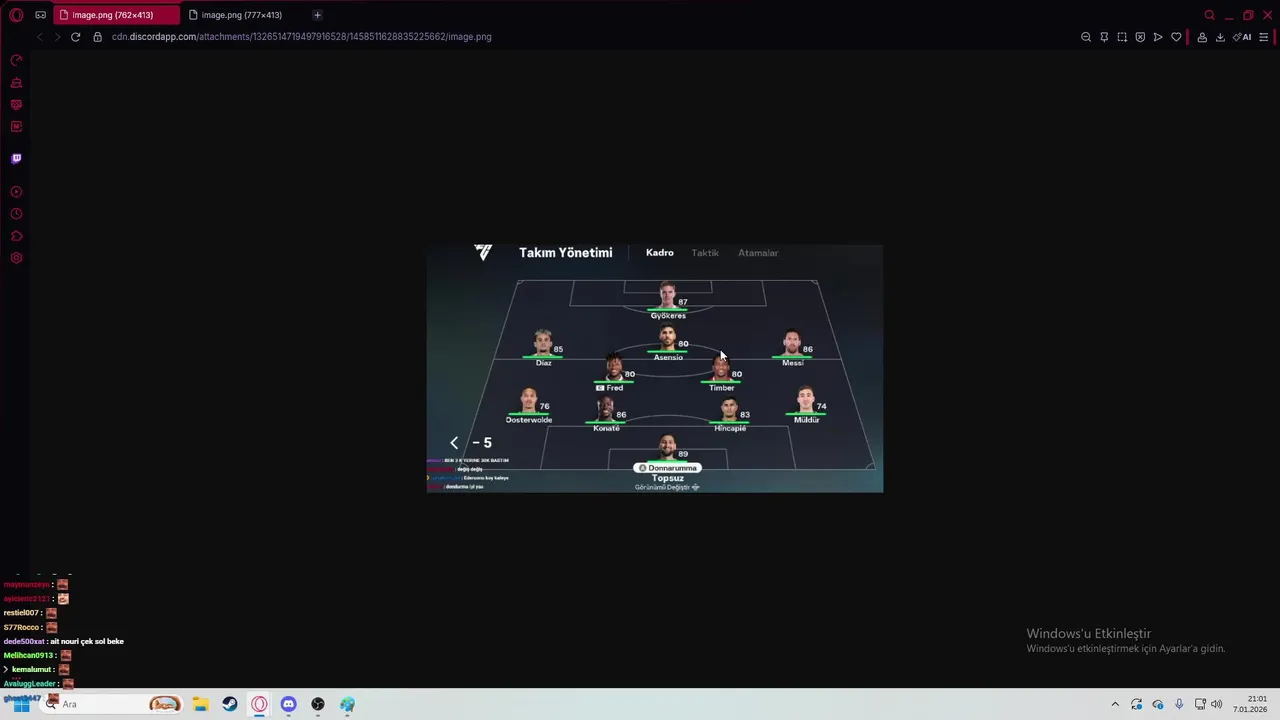
Task: Open the striped sidebar panel icon
Action: pyautogui.click(x=16, y=105)
